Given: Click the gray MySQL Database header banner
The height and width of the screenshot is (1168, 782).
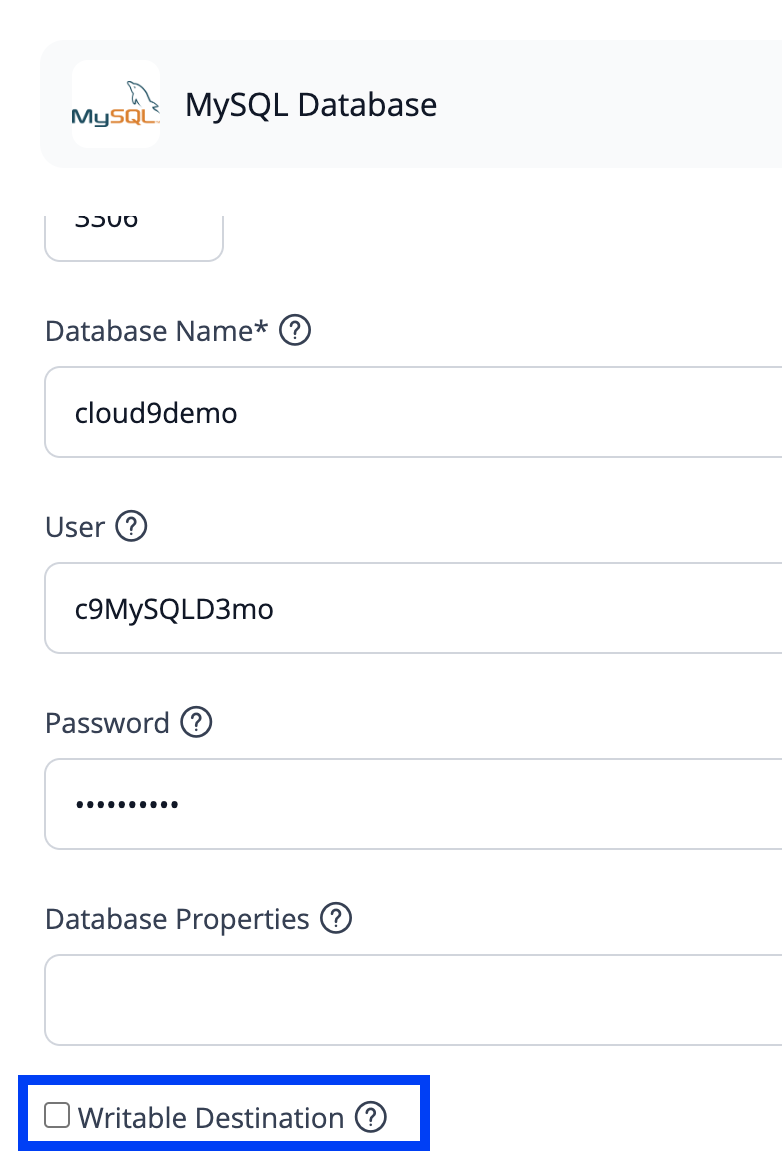Looking at the screenshot, I should click(411, 104).
